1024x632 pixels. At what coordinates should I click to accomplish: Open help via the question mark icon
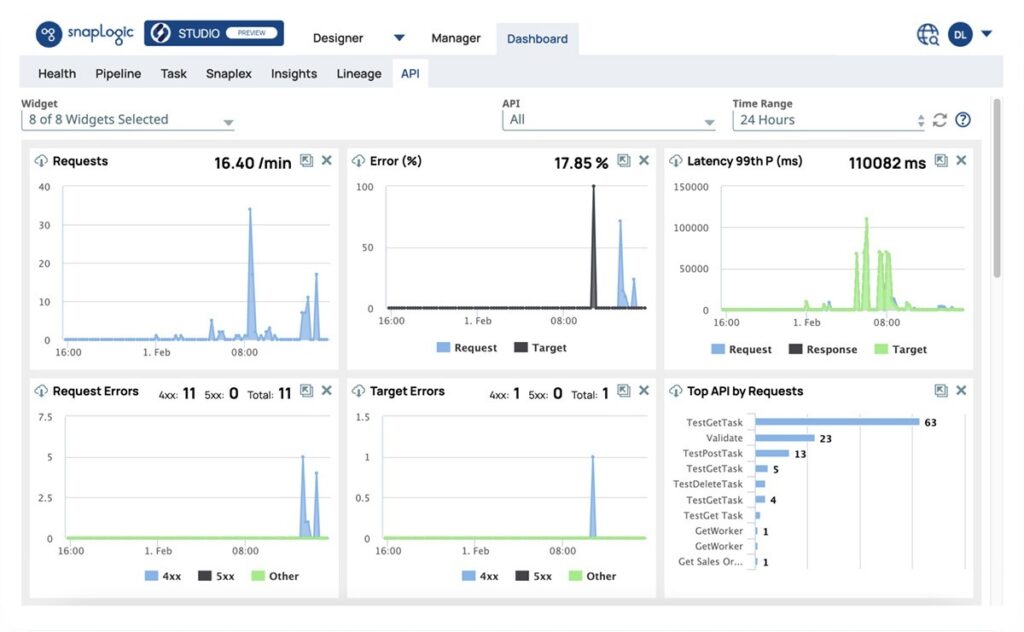pos(962,119)
